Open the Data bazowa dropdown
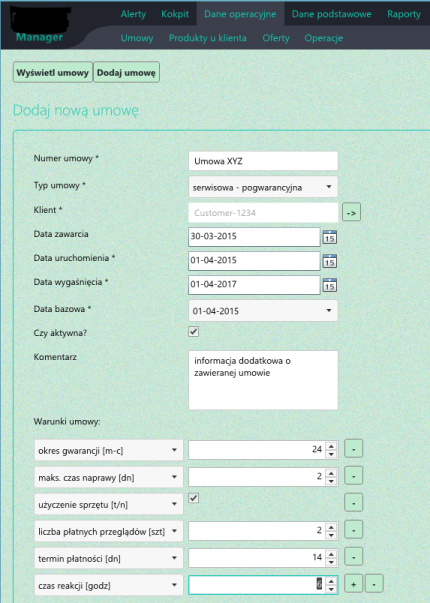Viewport: 430px width, 603px height. pos(263,311)
